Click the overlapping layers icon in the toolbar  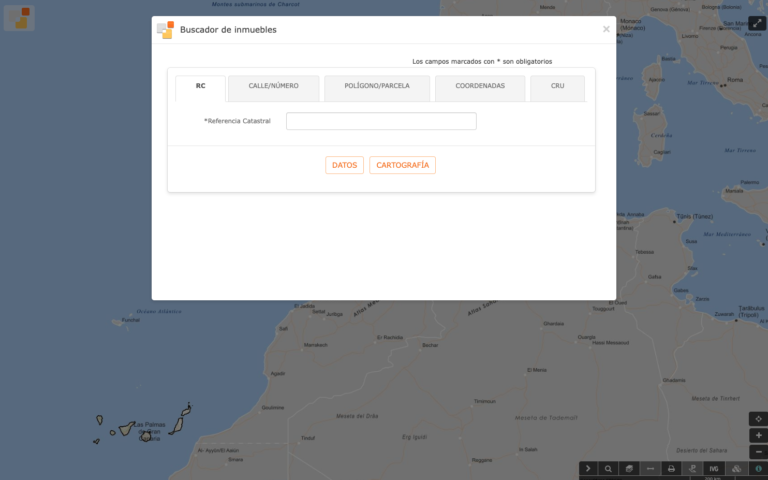[736, 469]
